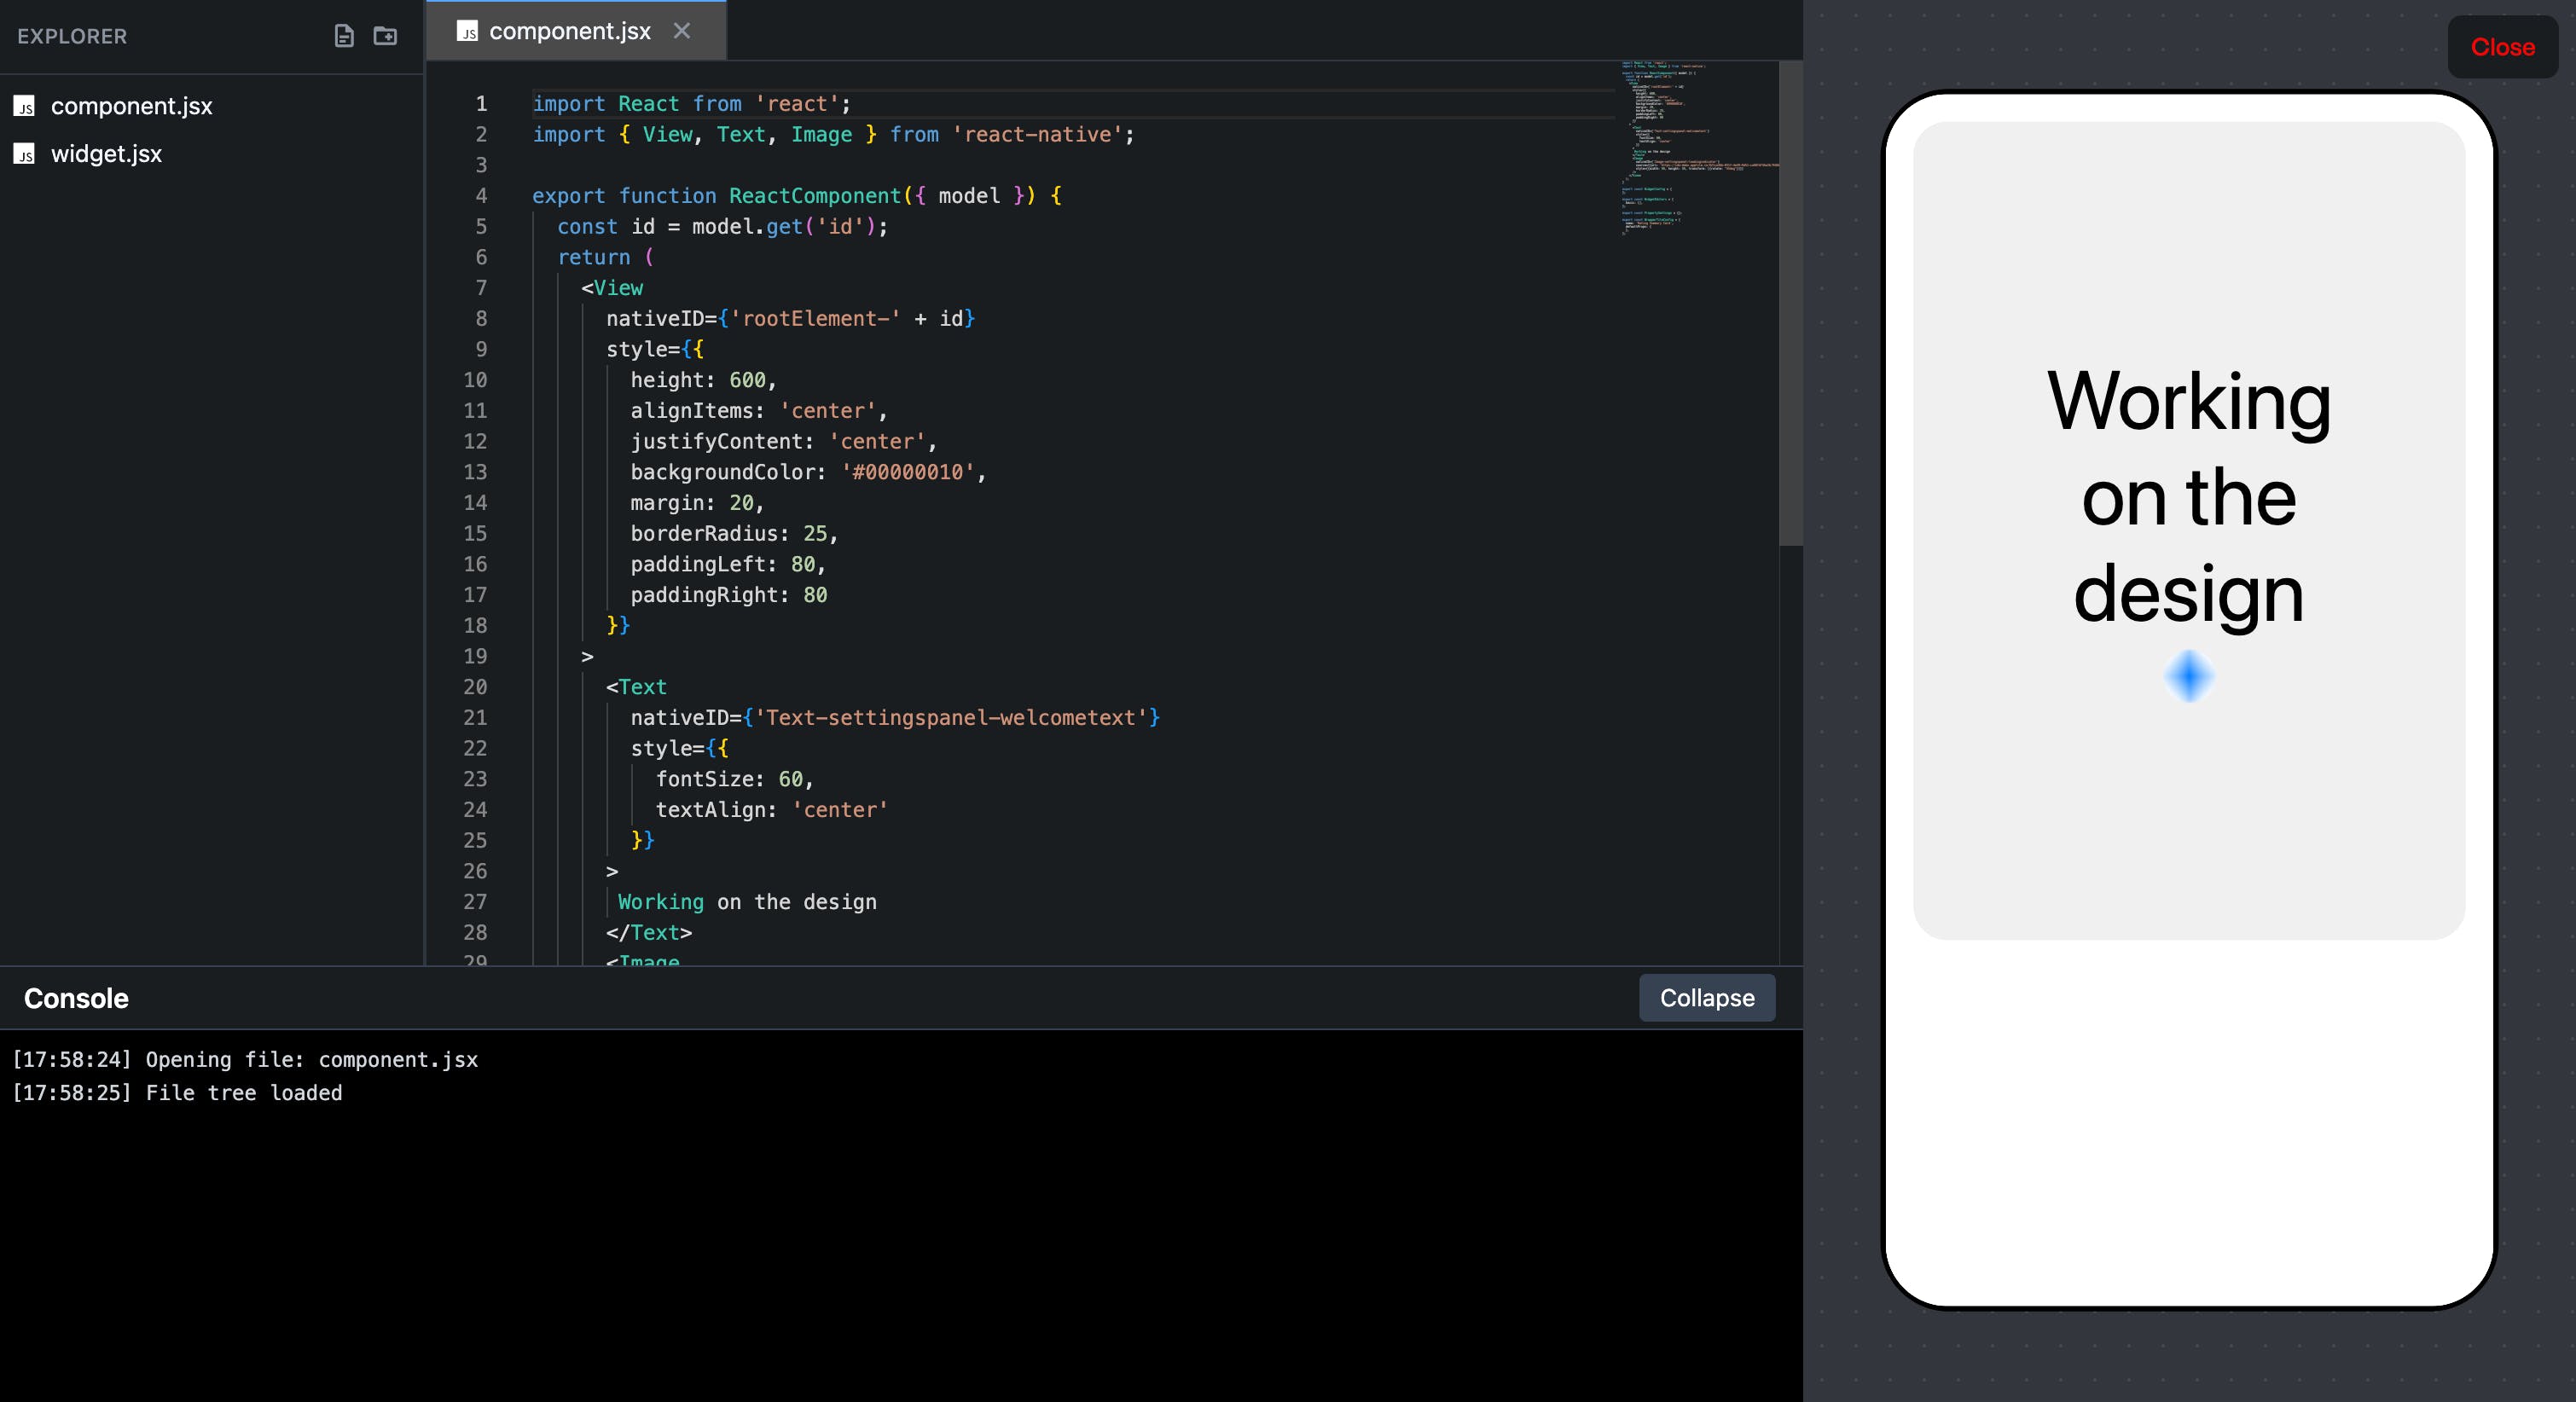Click the New File icon in Explorer

coord(343,36)
